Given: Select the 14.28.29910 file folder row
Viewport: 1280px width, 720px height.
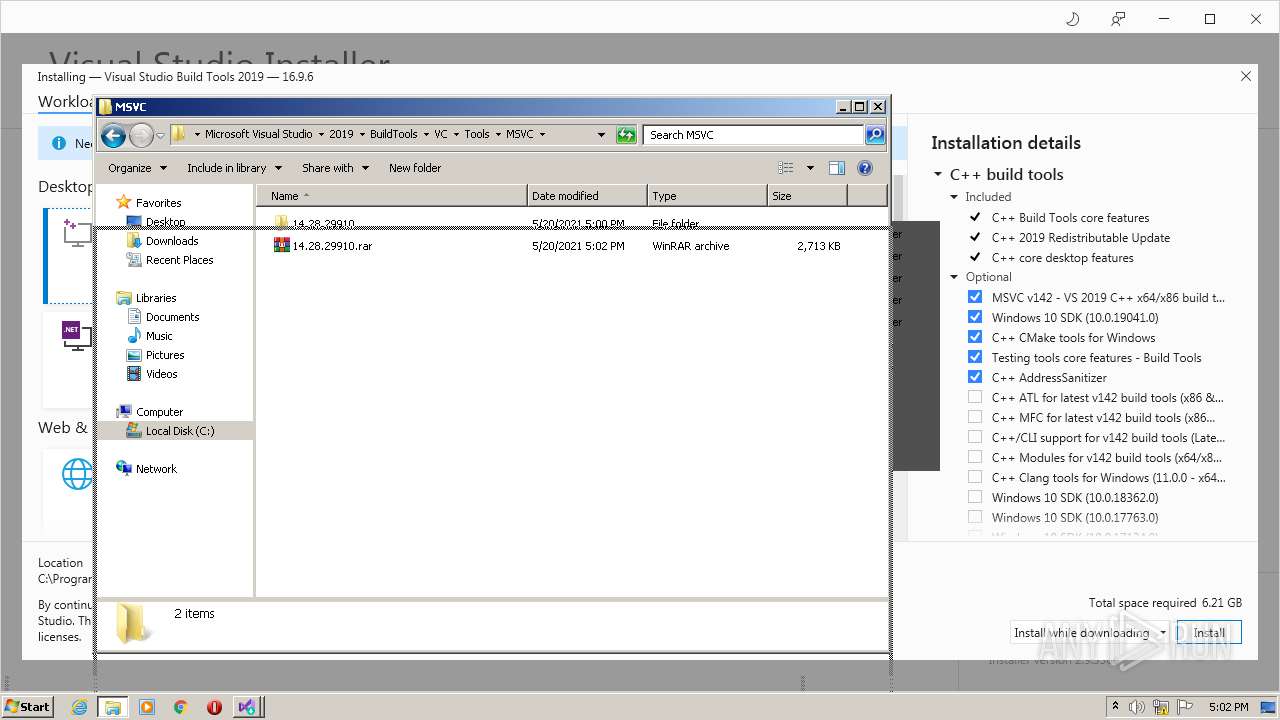Looking at the screenshot, I should pyautogui.click(x=571, y=224).
